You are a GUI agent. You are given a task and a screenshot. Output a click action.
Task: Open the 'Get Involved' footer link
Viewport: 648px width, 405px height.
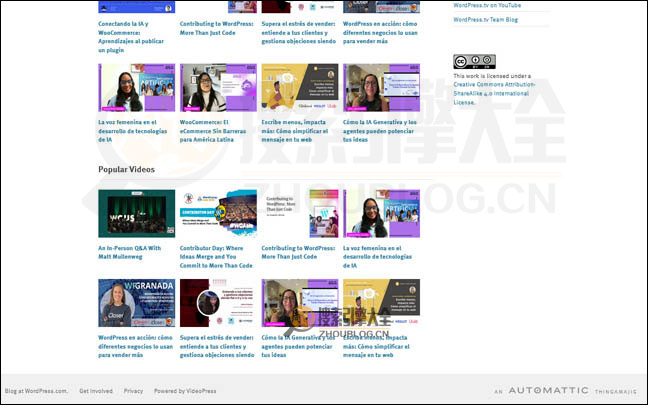click(x=96, y=391)
